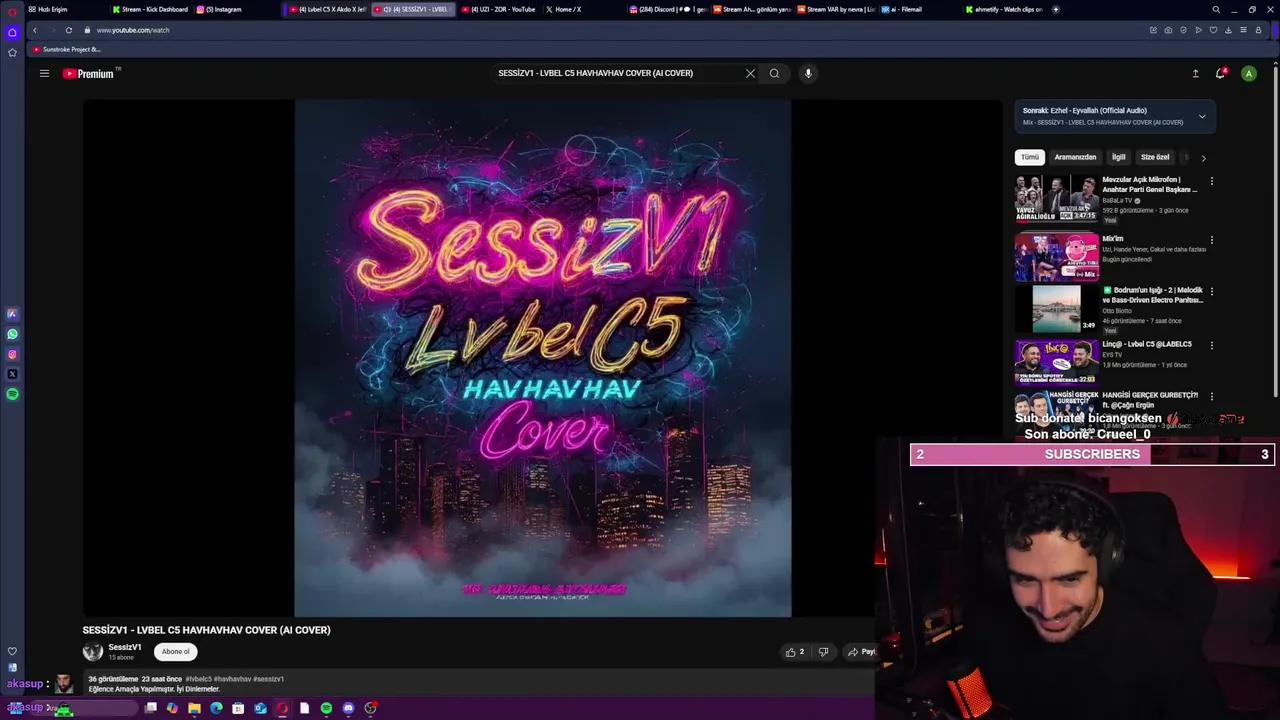Image resolution: width=1280 pixels, height=720 pixels.
Task: Open OBS Studio from taskbar
Action: tap(370, 708)
